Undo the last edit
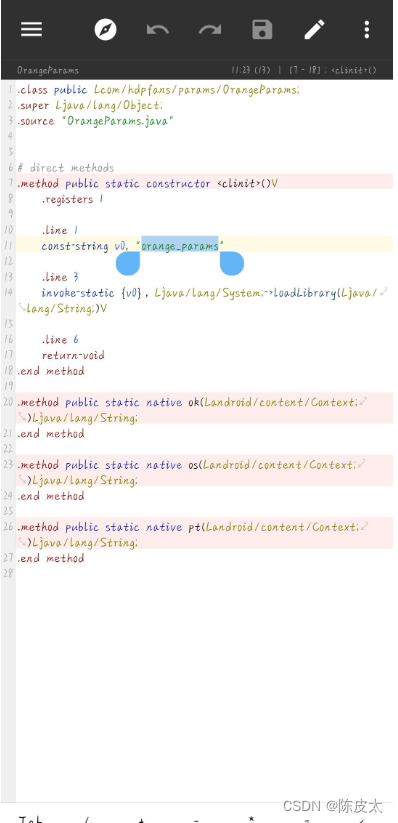 tap(158, 29)
